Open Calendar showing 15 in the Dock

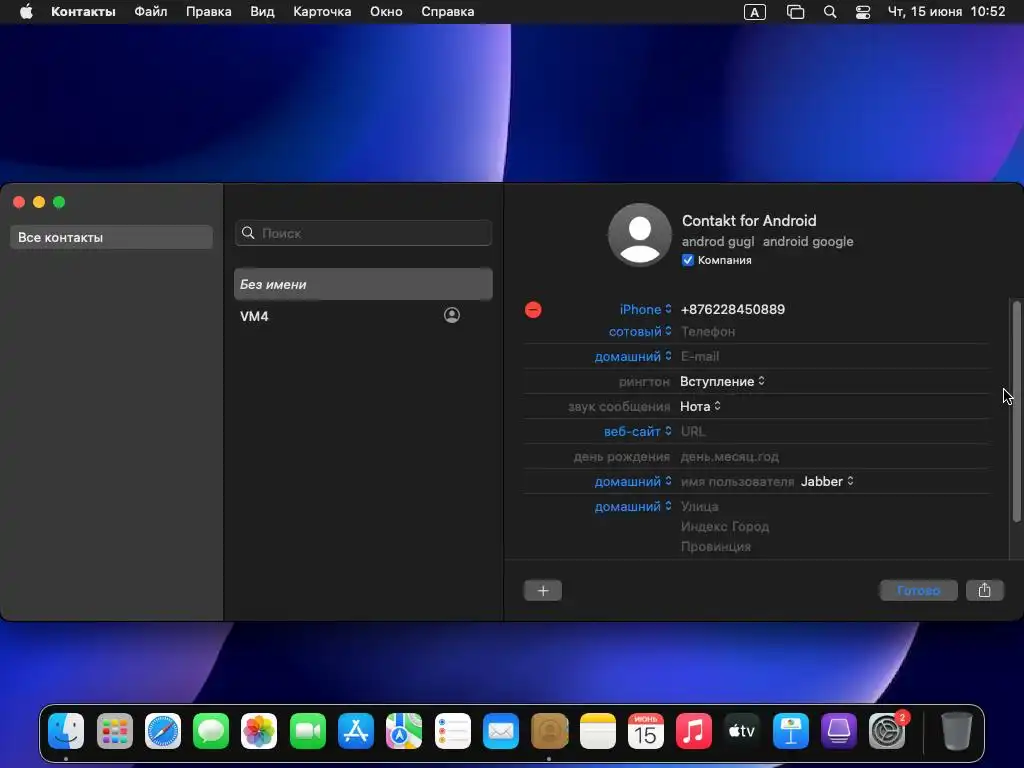pos(646,731)
